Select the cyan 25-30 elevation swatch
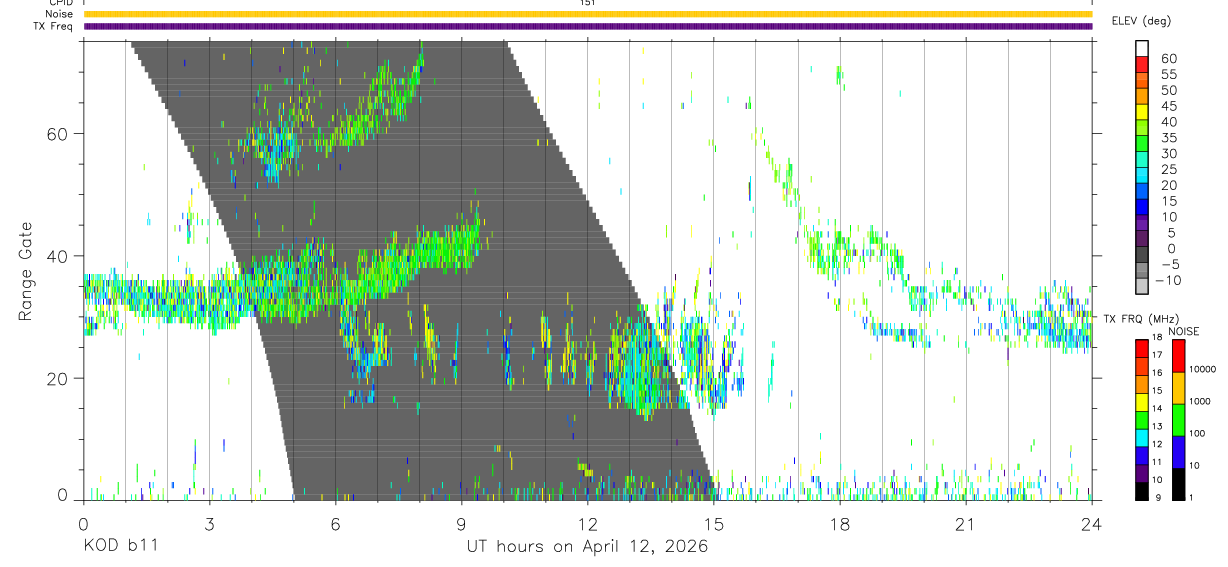Viewport: 1228px width, 567px height. click(x=1142, y=161)
